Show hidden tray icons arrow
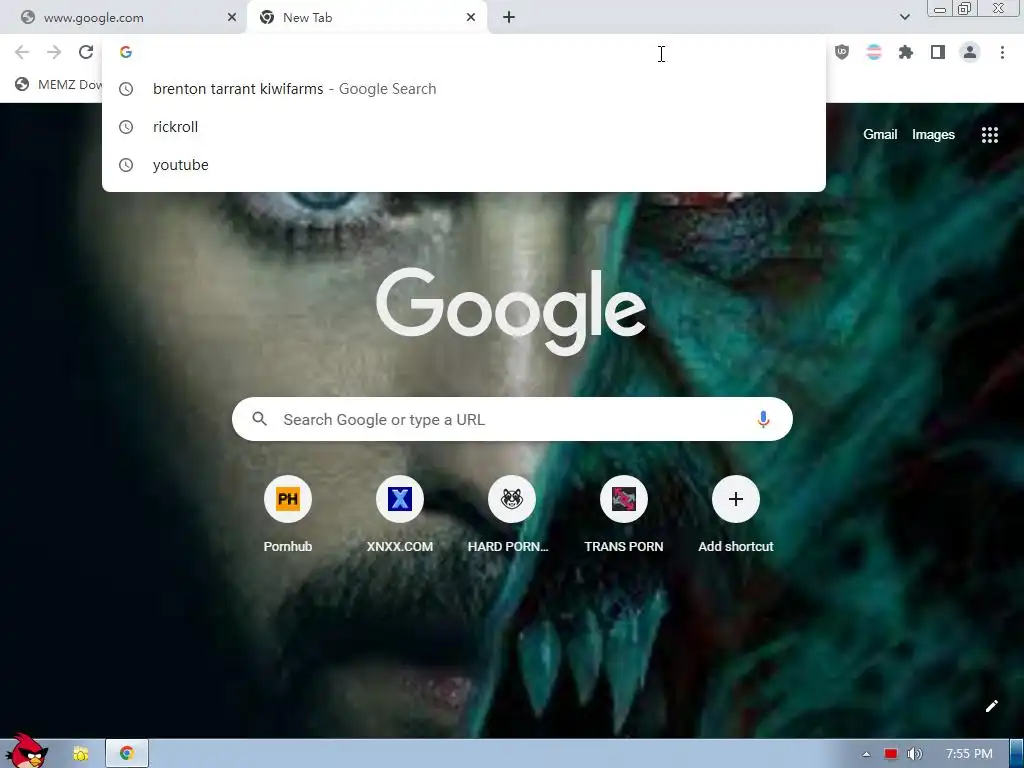The height and width of the screenshot is (768, 1024). coord(866,754)
